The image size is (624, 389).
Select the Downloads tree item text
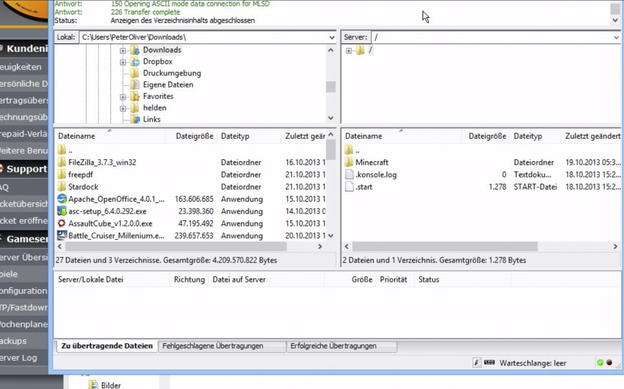[162, 50]
